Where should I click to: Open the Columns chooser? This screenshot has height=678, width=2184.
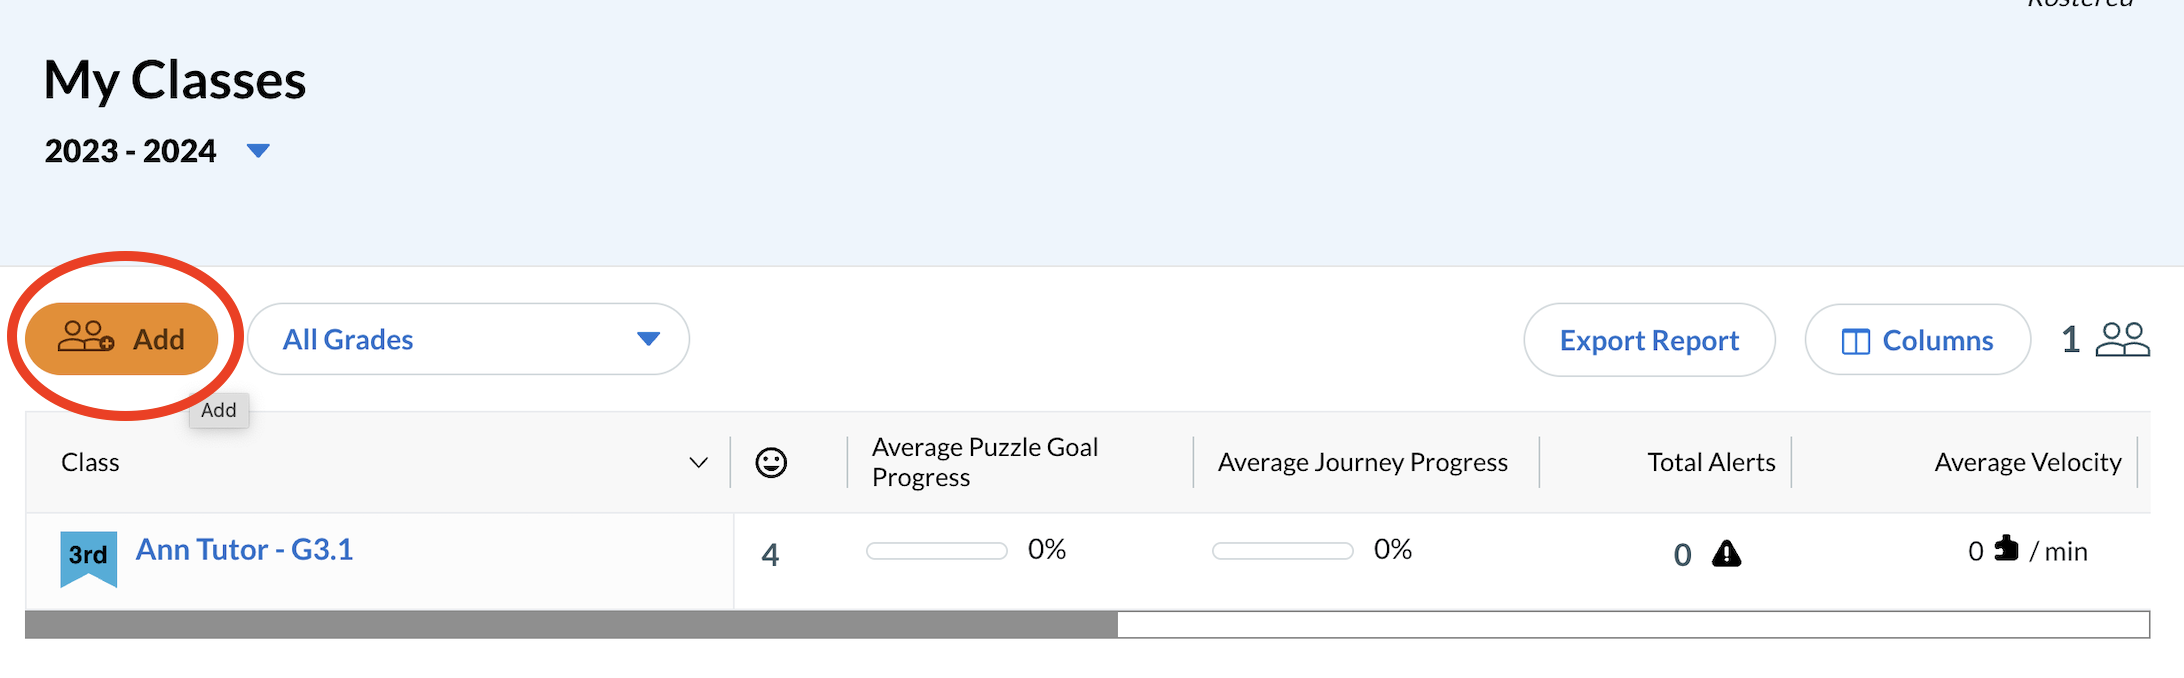[x=1917, y=340]
